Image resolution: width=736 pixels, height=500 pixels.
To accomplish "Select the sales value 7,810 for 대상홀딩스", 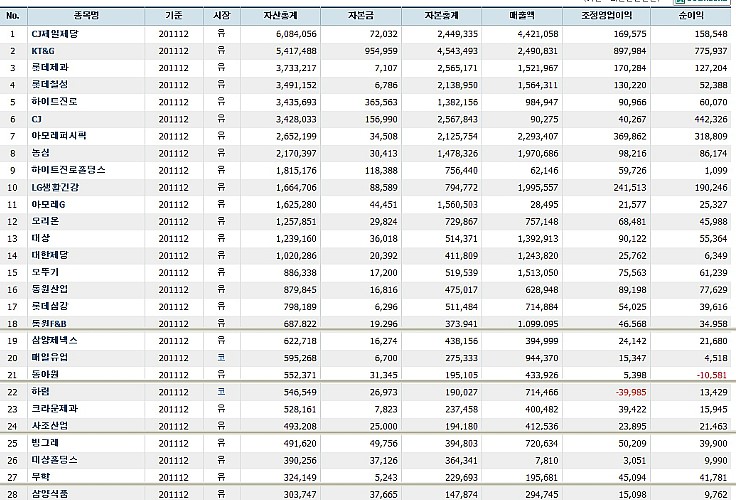I will point(547,461).
